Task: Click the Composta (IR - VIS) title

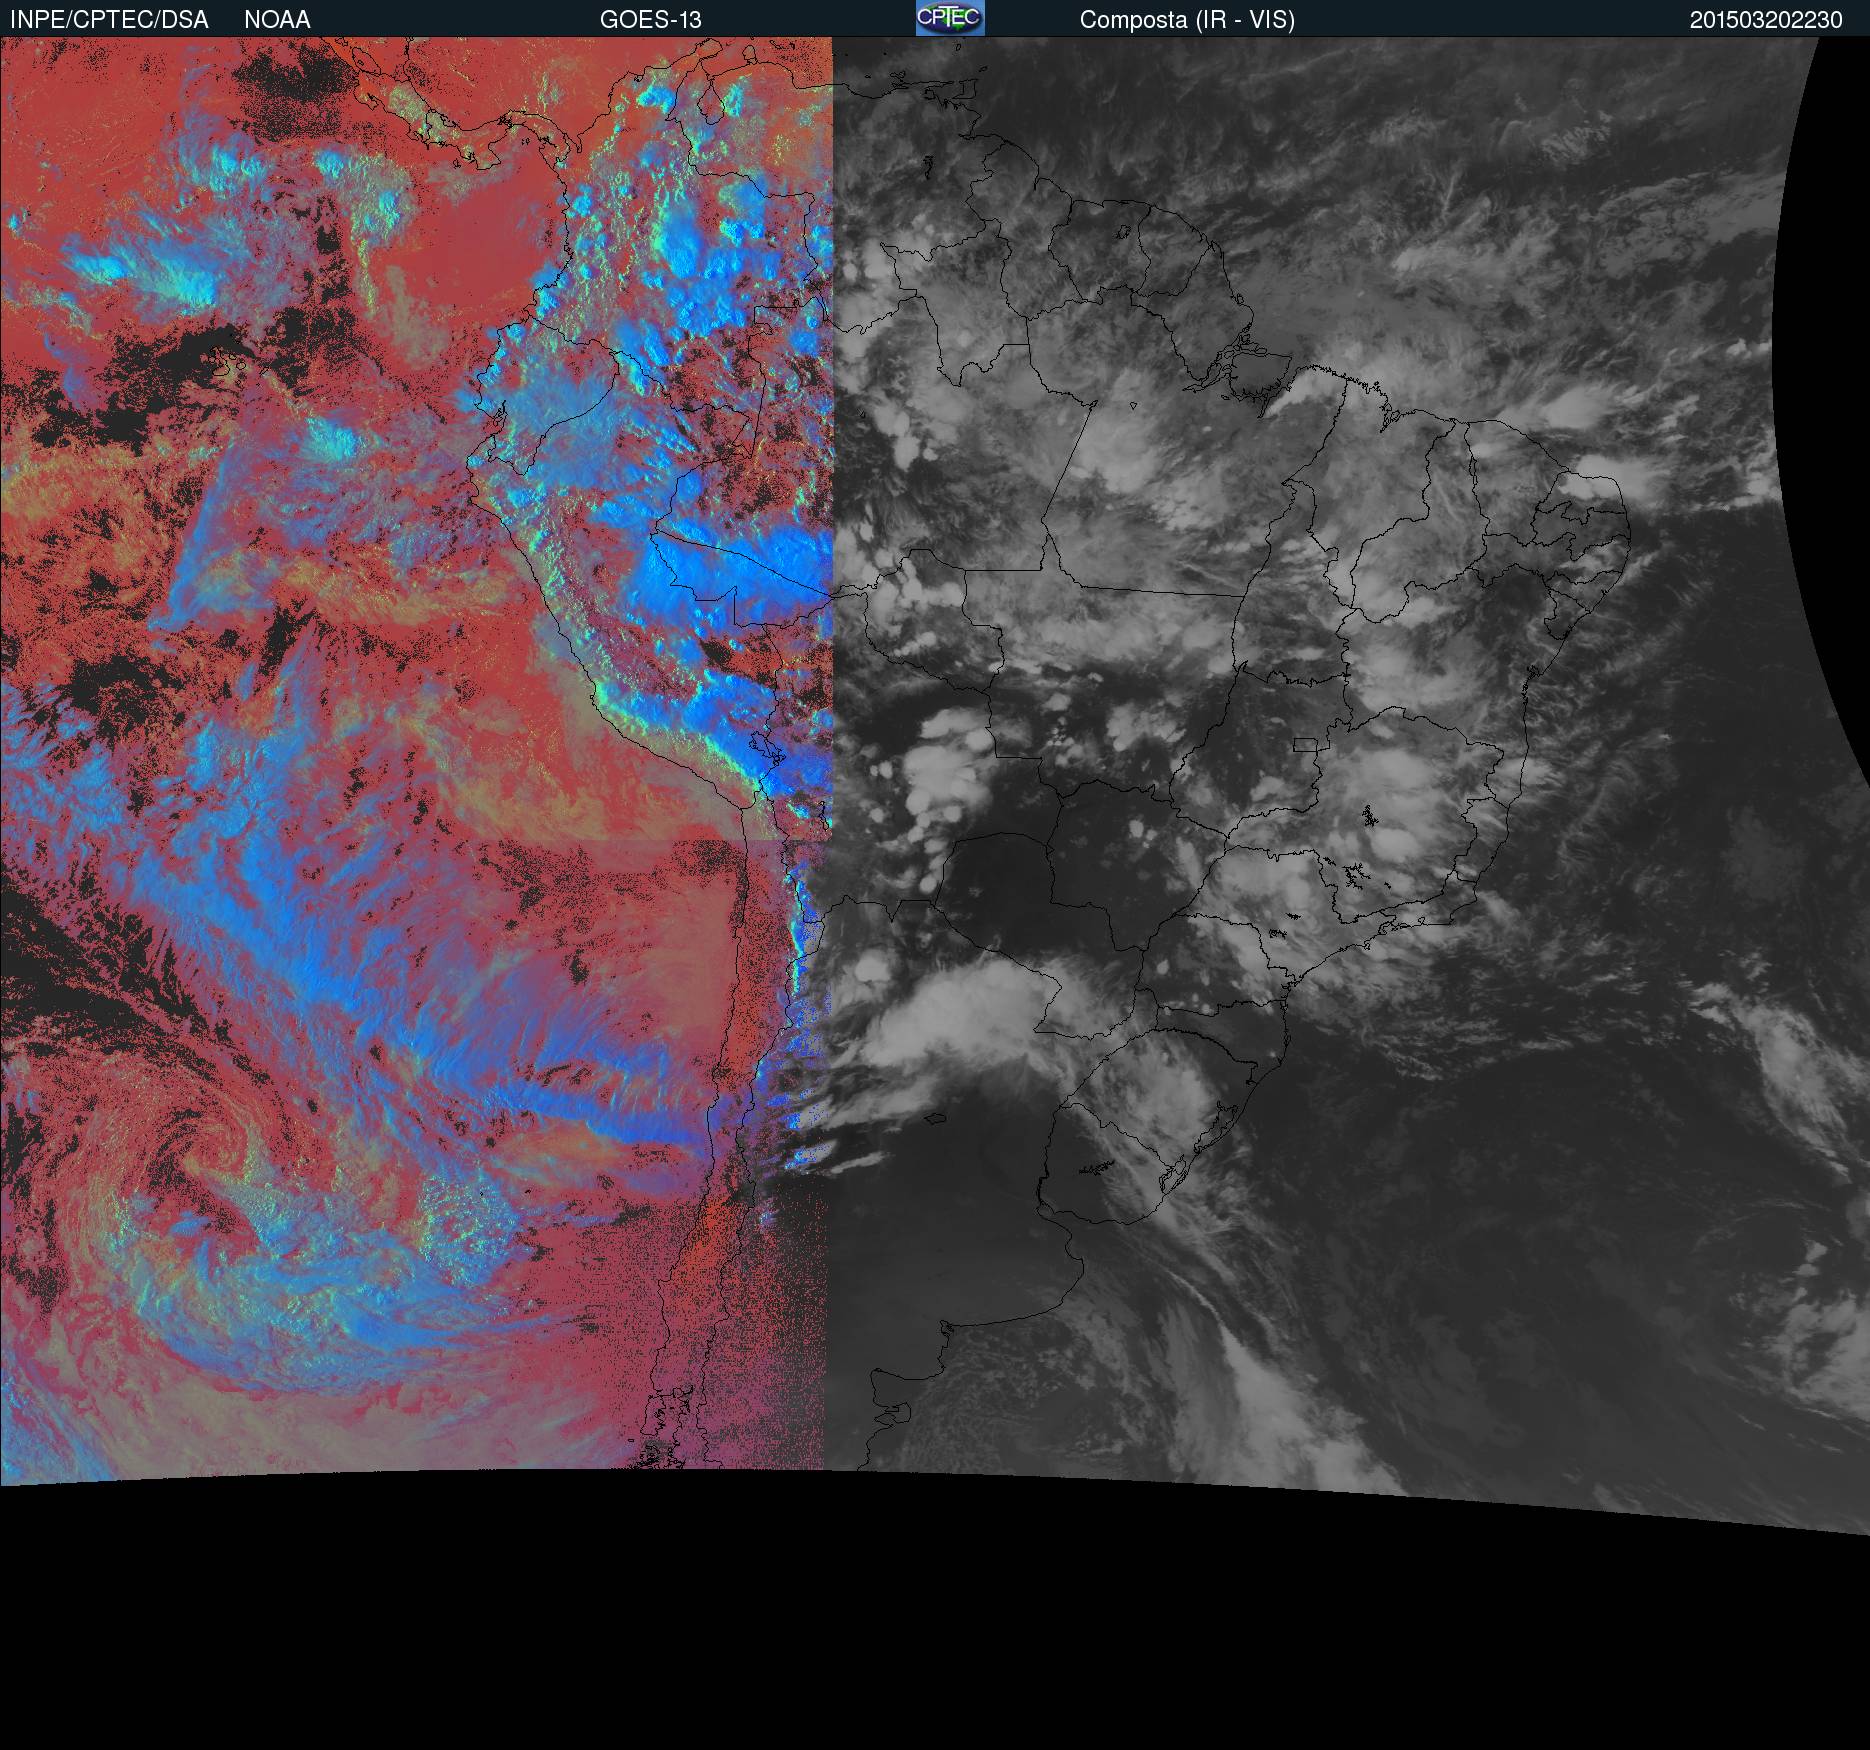Action: coord(1187,20)
